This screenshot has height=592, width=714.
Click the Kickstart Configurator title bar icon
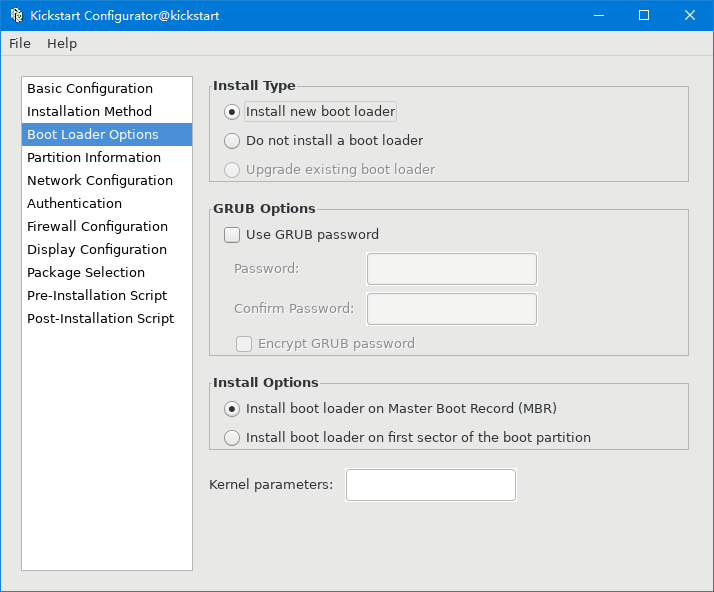point(17,15)
